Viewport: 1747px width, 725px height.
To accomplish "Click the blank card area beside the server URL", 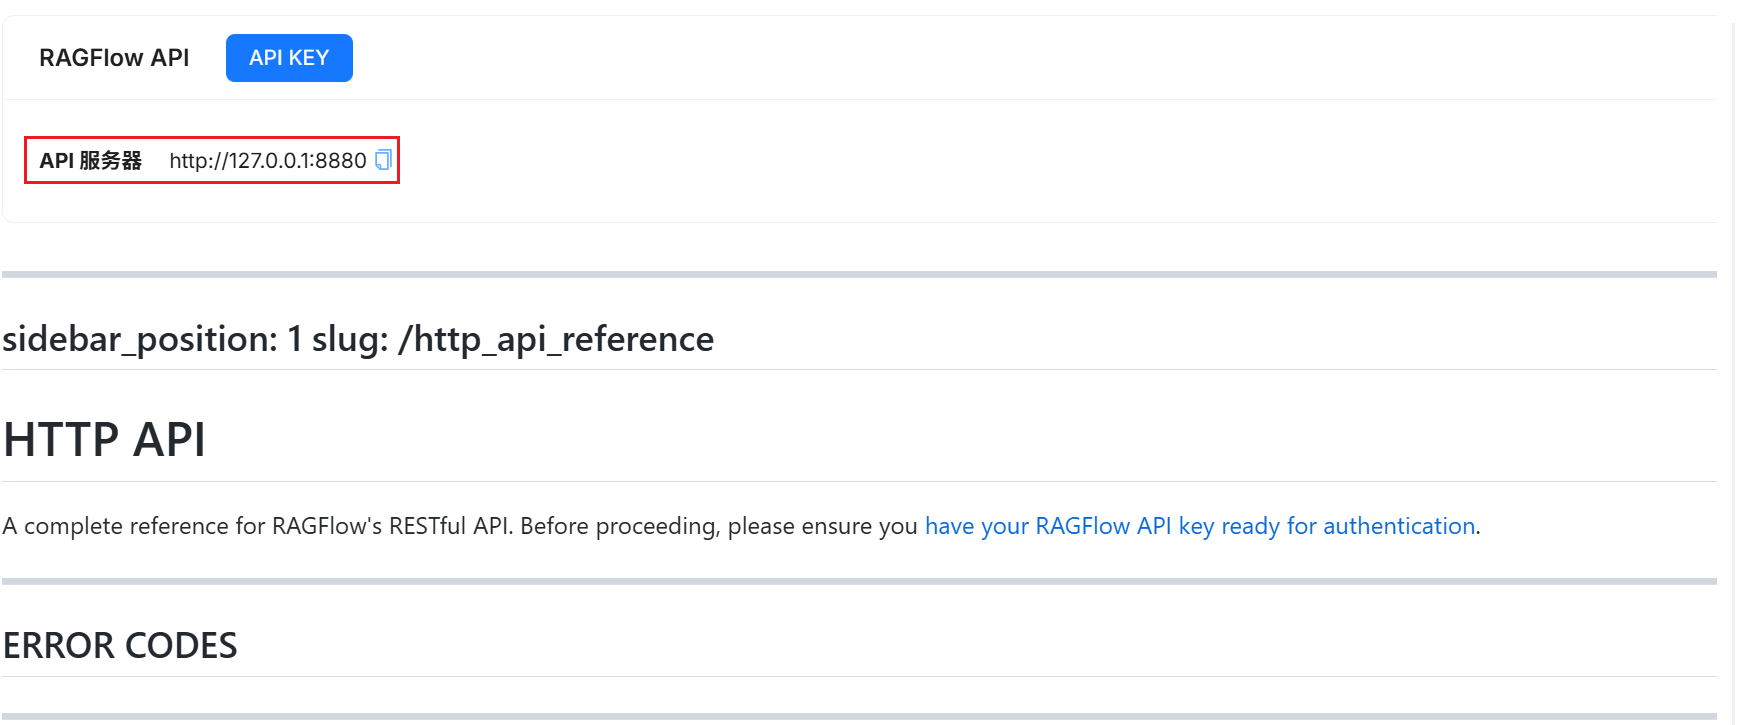I will point(1000,161).
